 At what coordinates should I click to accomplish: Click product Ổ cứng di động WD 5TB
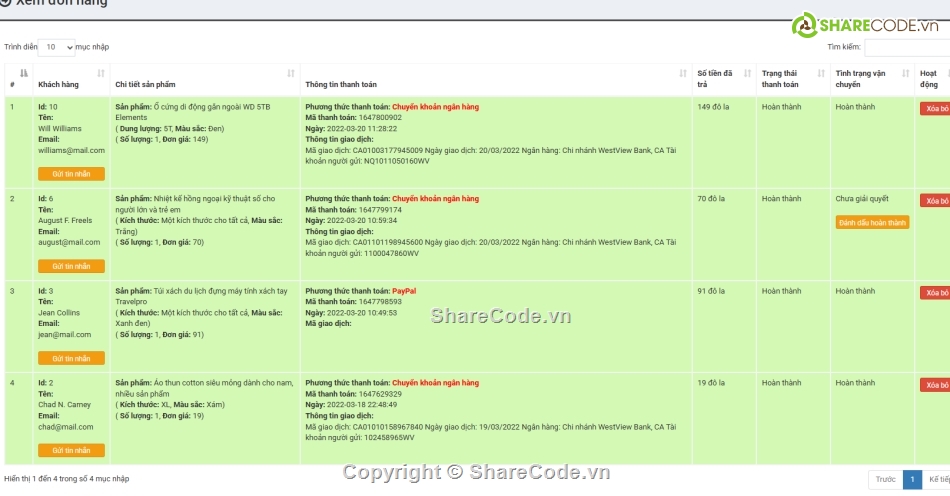tap(193, 112)
